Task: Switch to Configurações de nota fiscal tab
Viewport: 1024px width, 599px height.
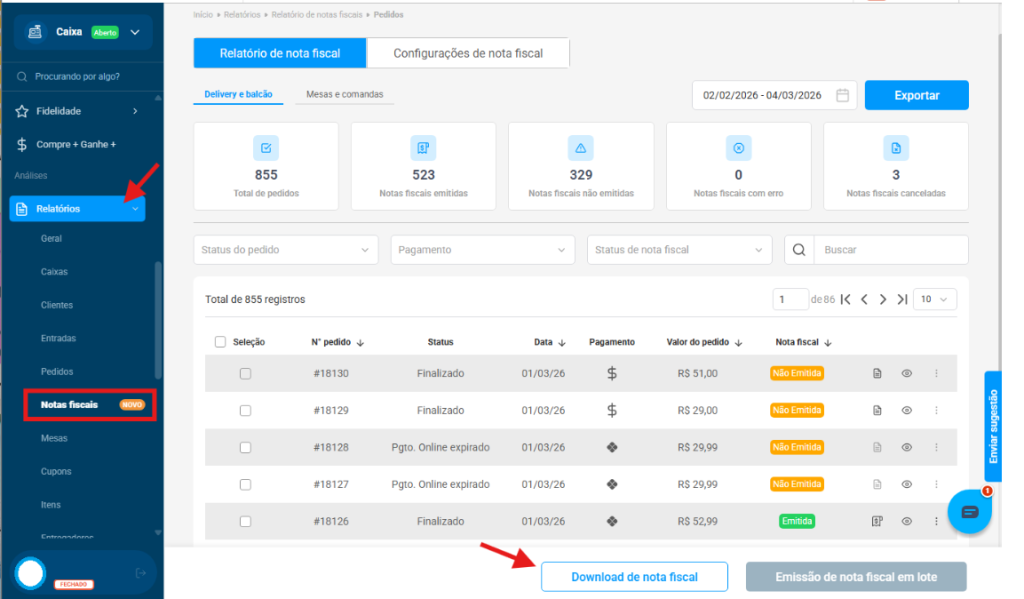Action: click(468, 53)
